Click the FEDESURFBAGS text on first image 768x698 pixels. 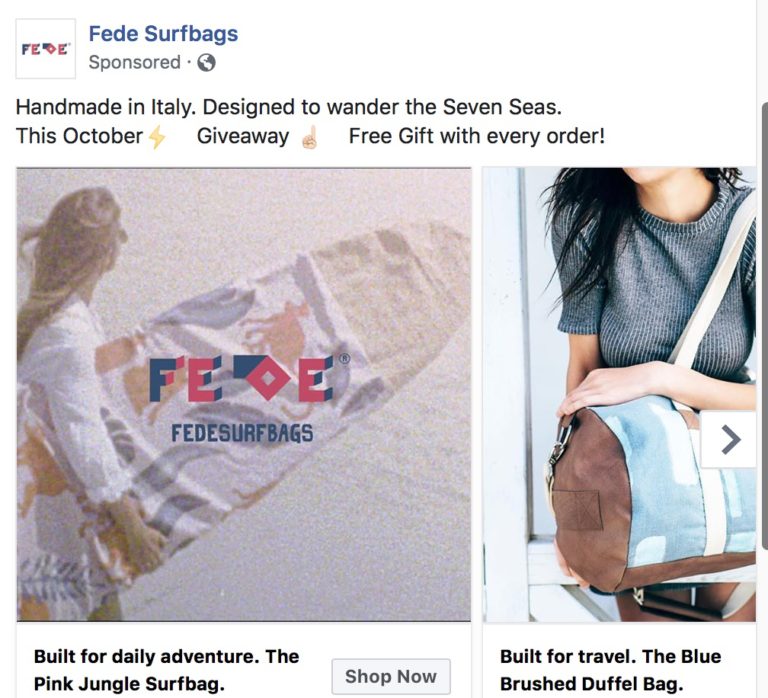pyautogui.click(x=242, y=433)
